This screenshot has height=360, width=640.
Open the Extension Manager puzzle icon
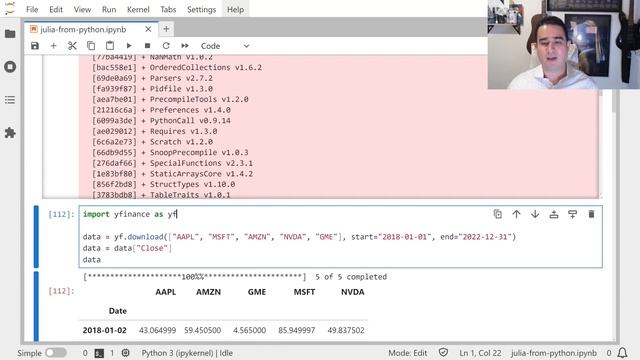point(10,133)
